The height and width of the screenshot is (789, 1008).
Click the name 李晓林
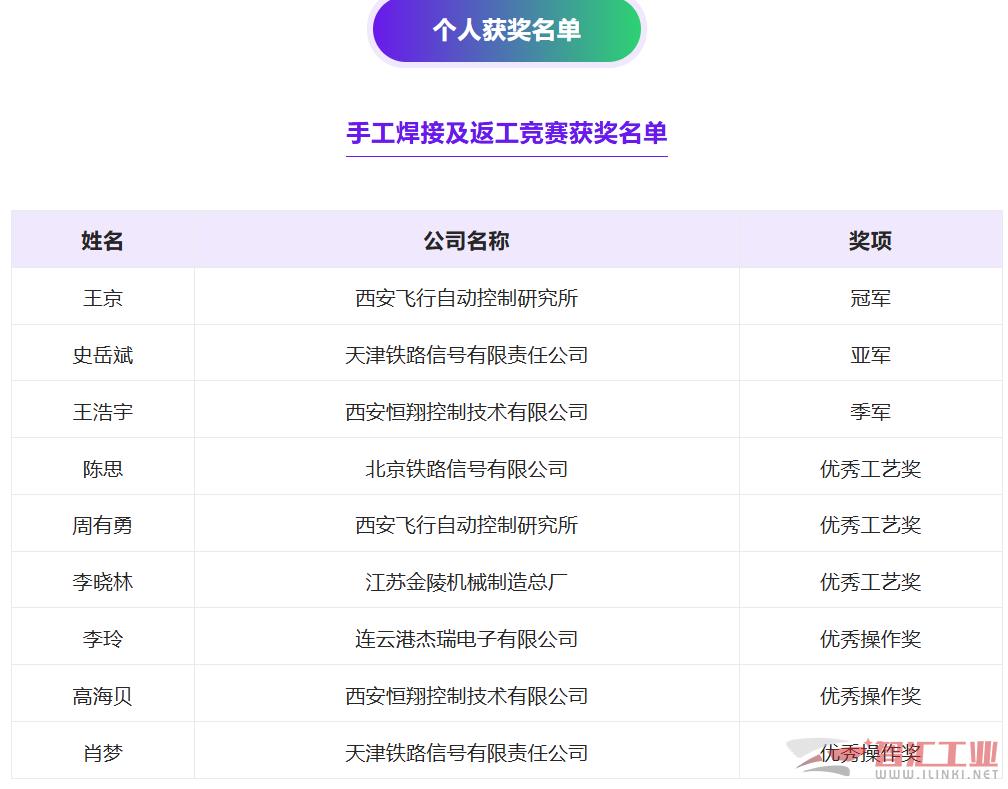[102, 582]
